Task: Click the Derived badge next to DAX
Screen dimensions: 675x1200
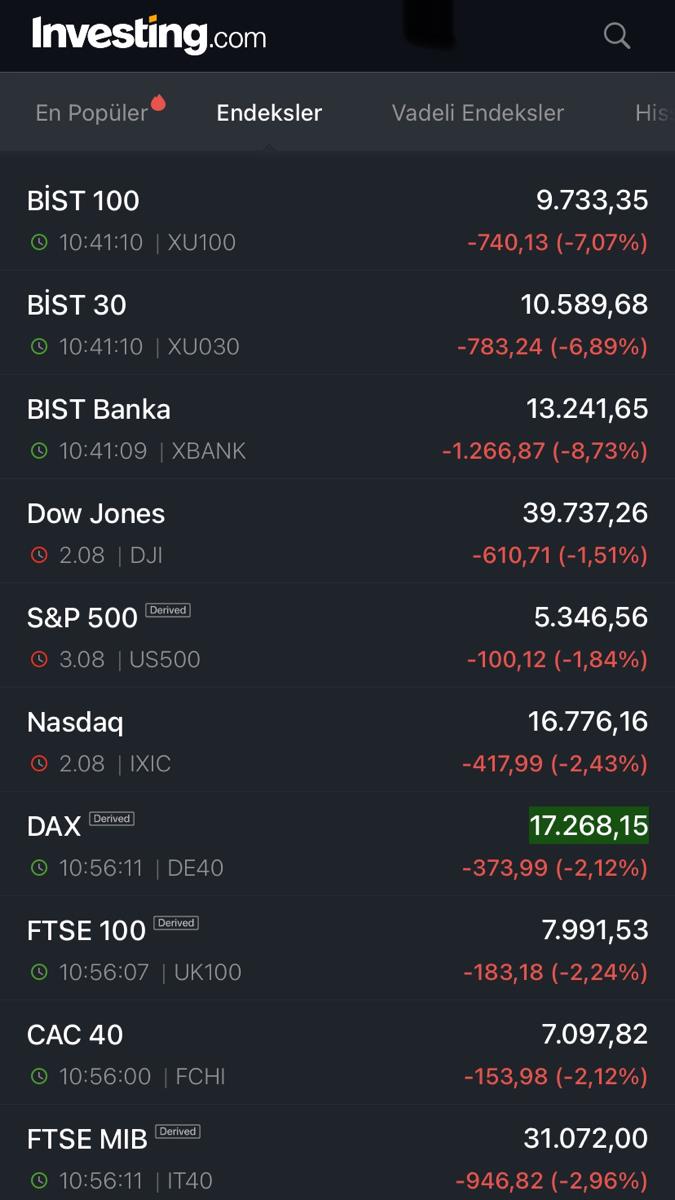Action: (x=112, y=819)
